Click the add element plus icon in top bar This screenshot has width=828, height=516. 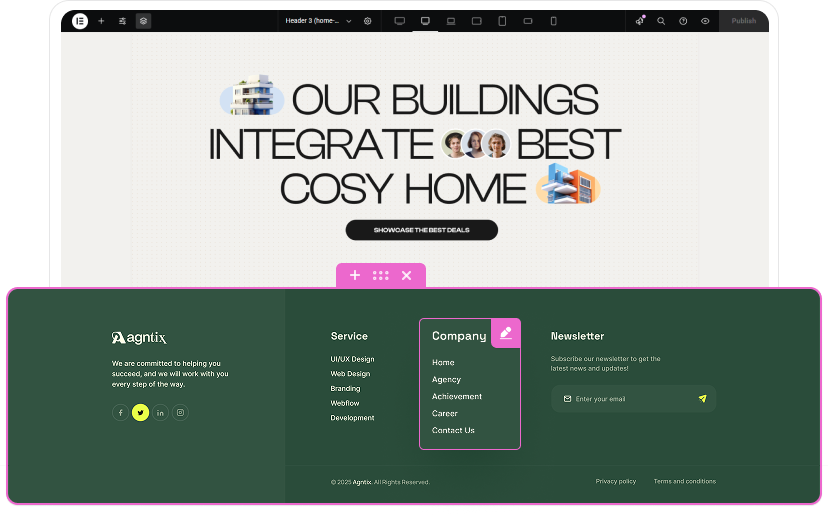(x=101, y=21)
